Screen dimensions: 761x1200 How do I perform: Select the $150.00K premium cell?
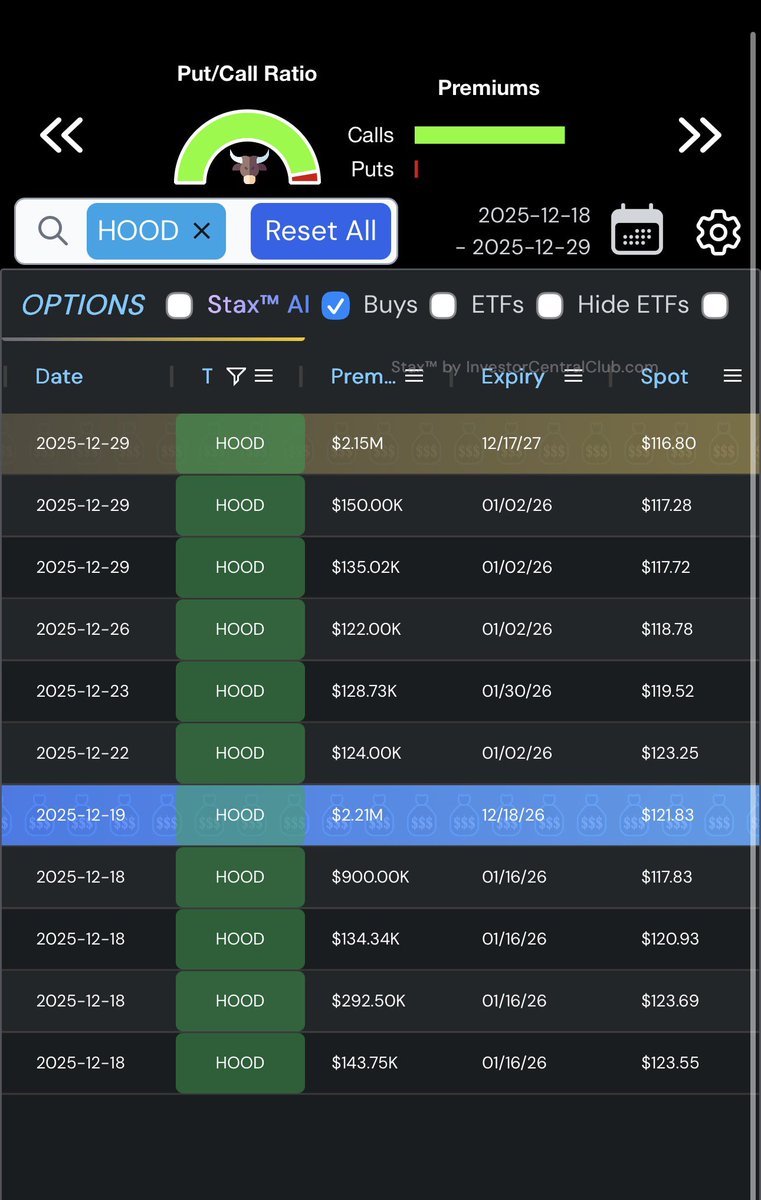[x=367, y=505]
